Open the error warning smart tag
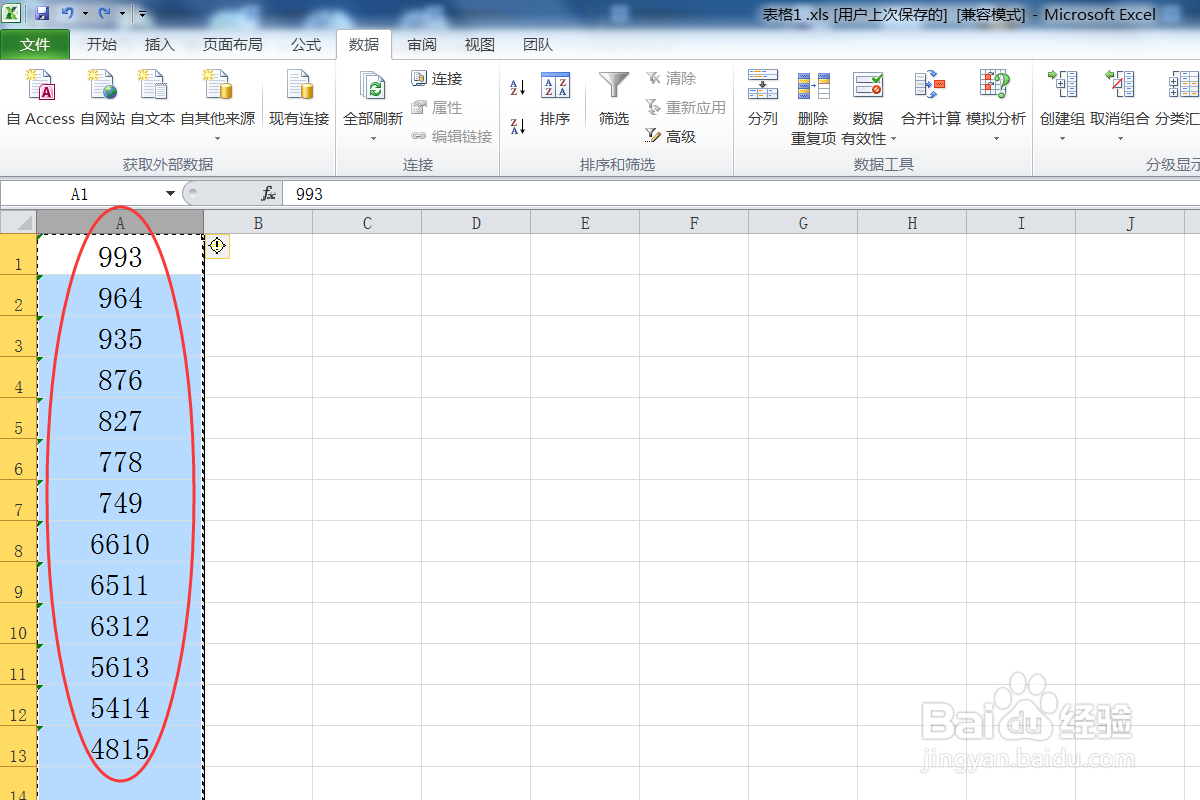Viewport: 1200px width, 800px height. pos(217,246)
